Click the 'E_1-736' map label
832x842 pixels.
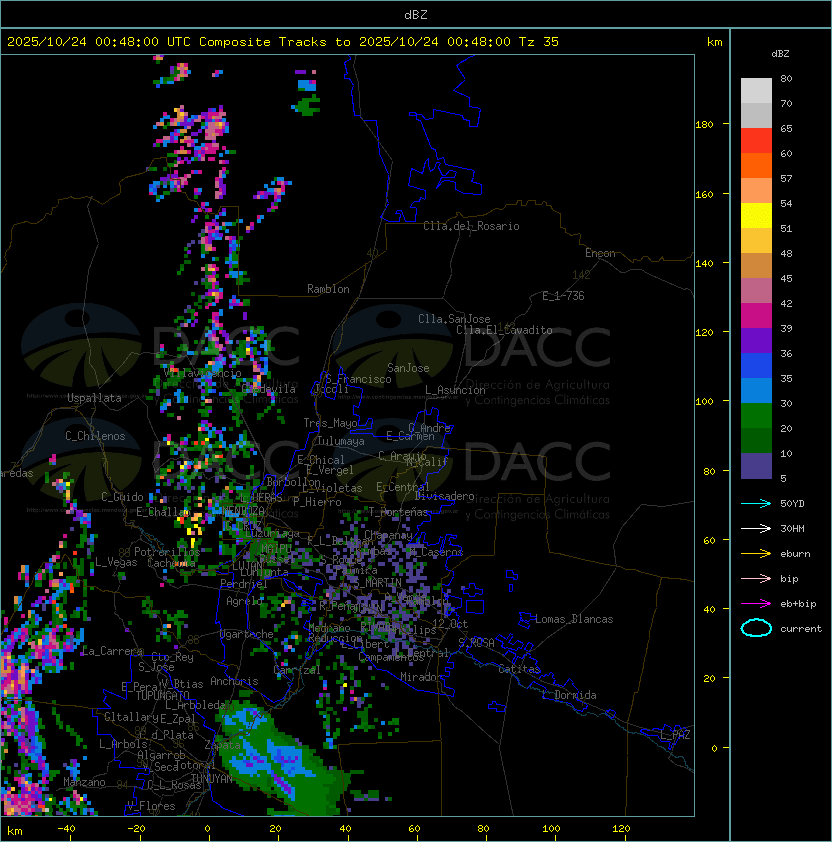point(563,296)
